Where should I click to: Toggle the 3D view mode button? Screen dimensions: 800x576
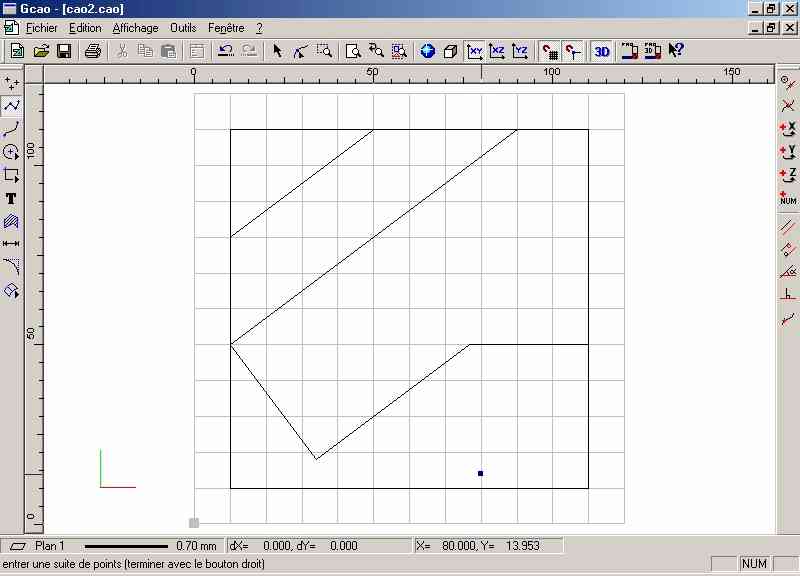coord(601,51)
